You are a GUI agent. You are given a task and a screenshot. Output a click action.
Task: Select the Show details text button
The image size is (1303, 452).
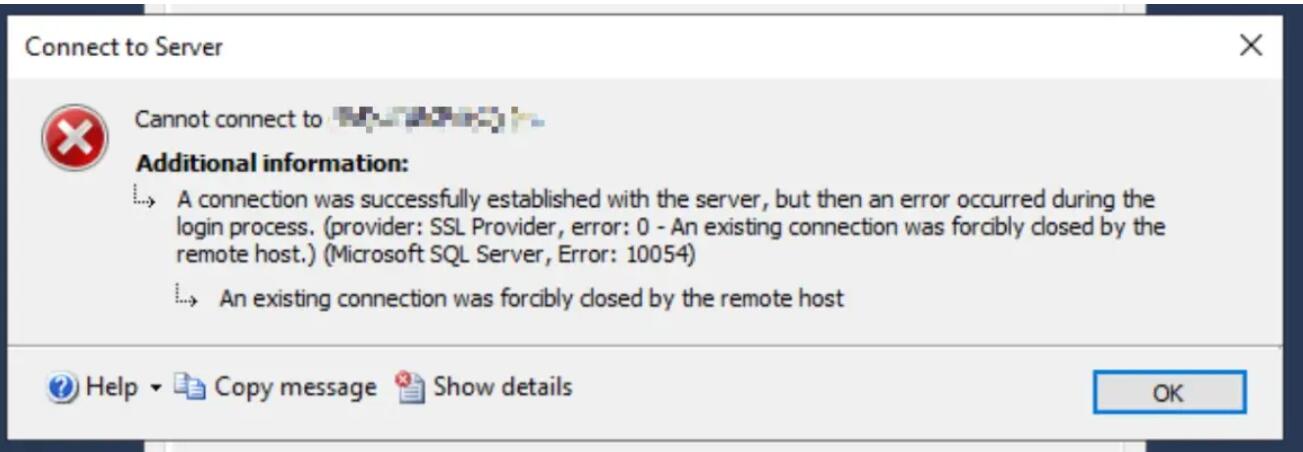502,387
